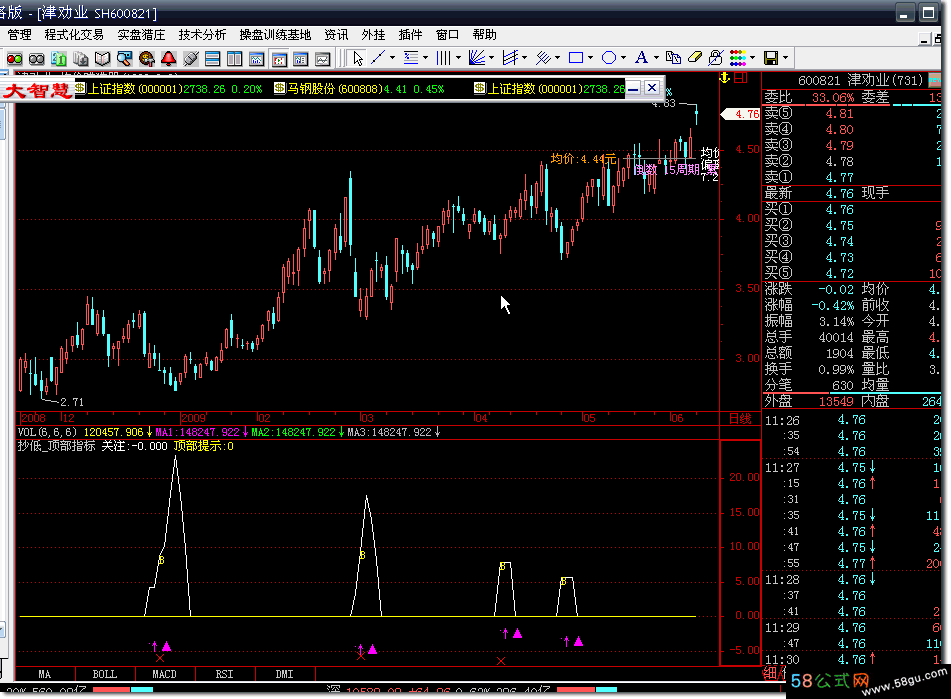Click the red-green lights toolbar icon

[x=15, y=59]
